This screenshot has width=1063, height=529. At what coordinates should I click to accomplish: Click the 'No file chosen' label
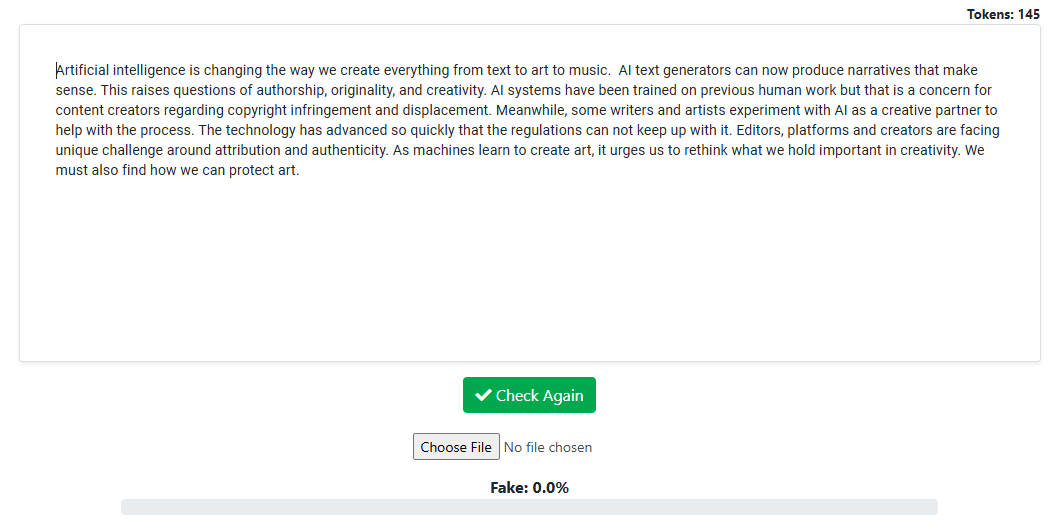pyautogui.click(x=548, y=447)
